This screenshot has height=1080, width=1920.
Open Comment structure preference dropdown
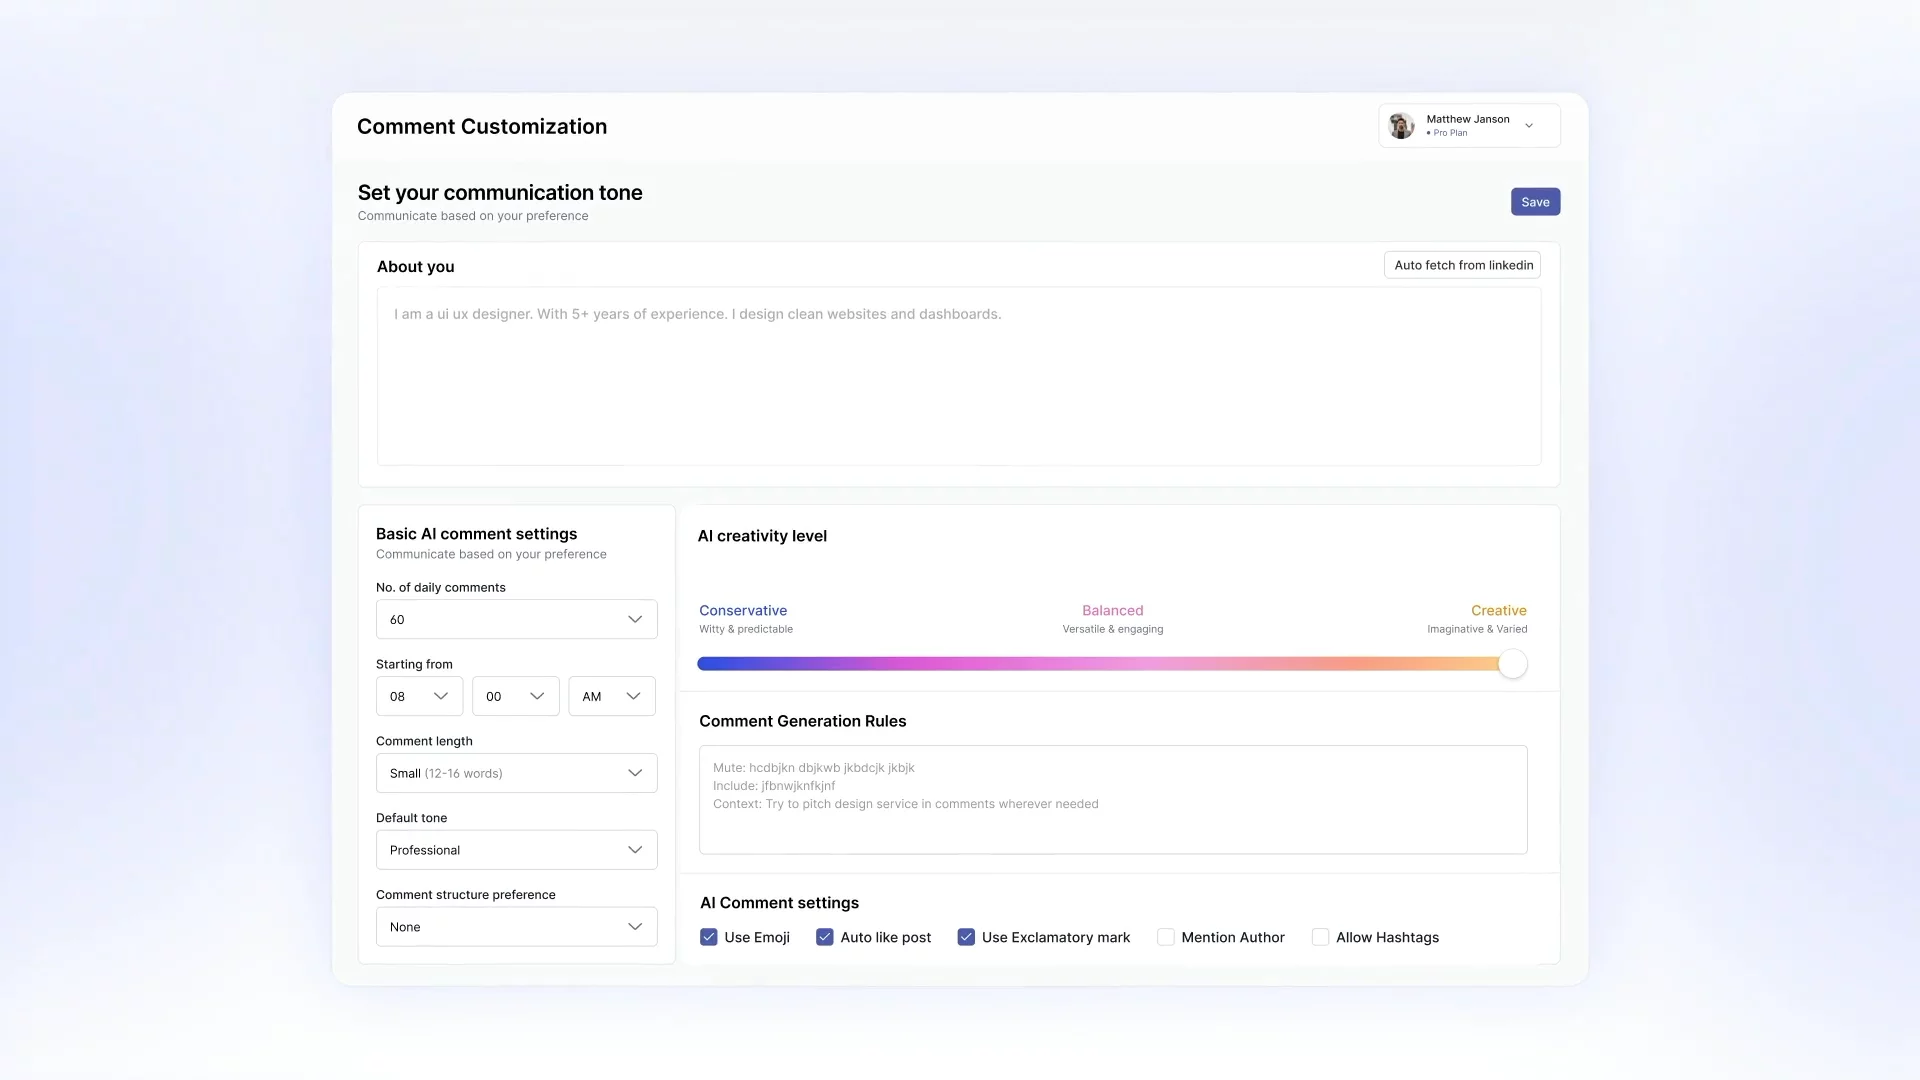516,927
